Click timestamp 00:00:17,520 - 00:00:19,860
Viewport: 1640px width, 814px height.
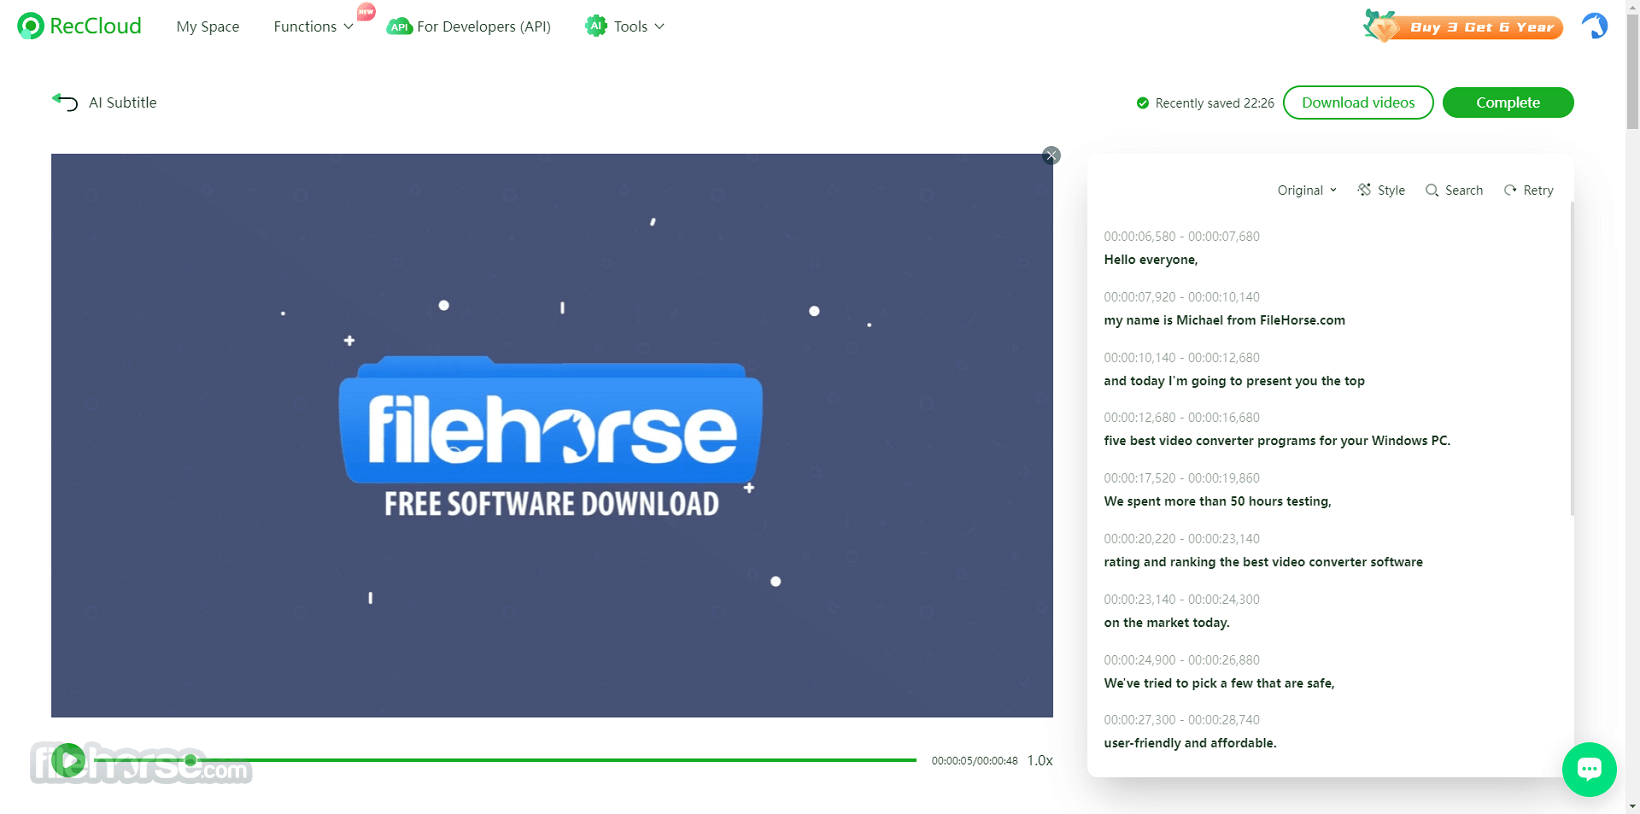(x=1182, y=478)
